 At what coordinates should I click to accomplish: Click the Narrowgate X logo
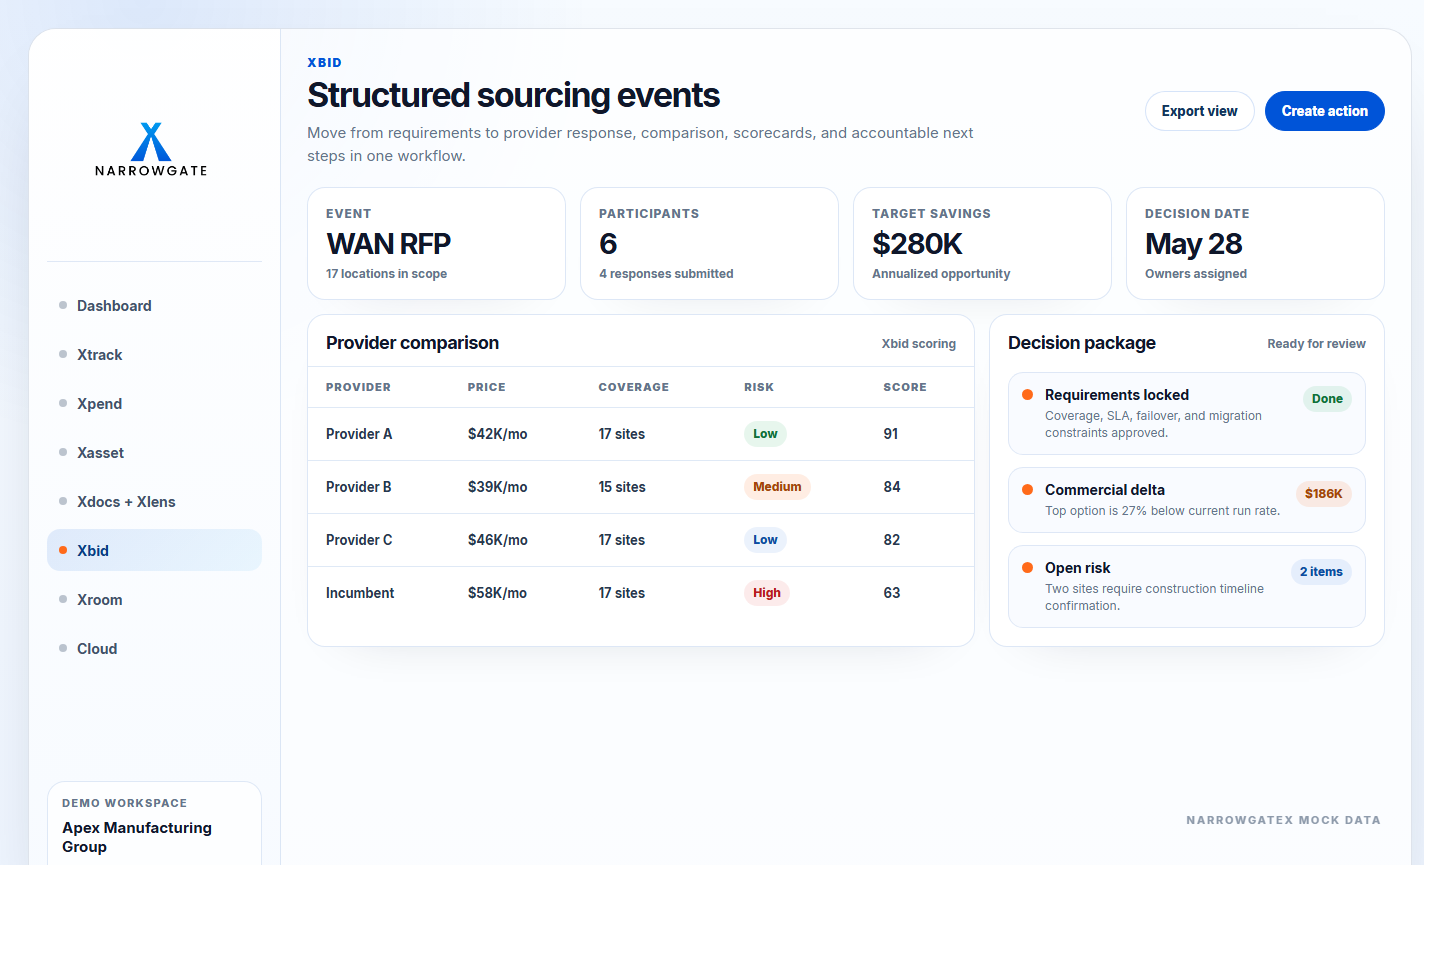click(151, 149)
